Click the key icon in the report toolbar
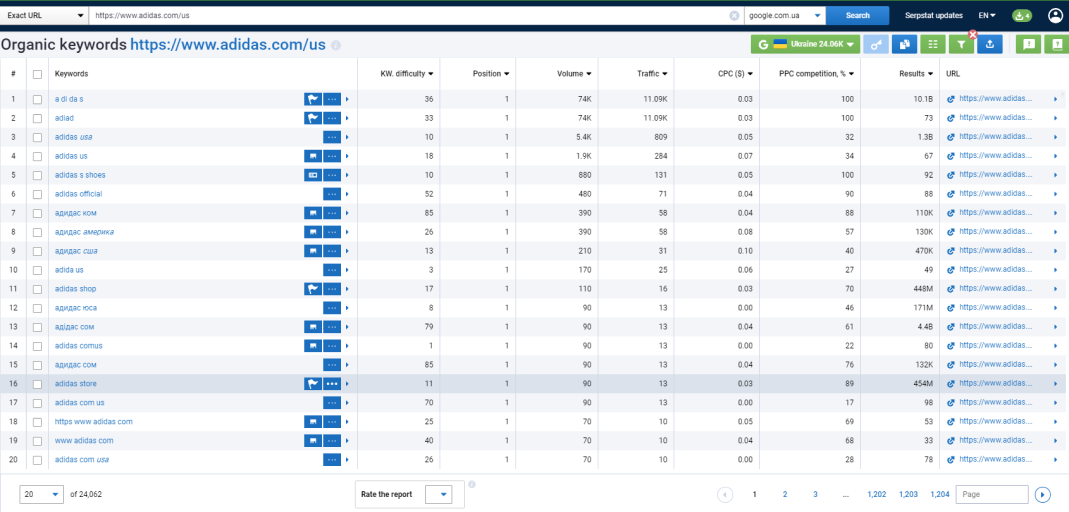 pyautogui.click(x=876, y=44)
